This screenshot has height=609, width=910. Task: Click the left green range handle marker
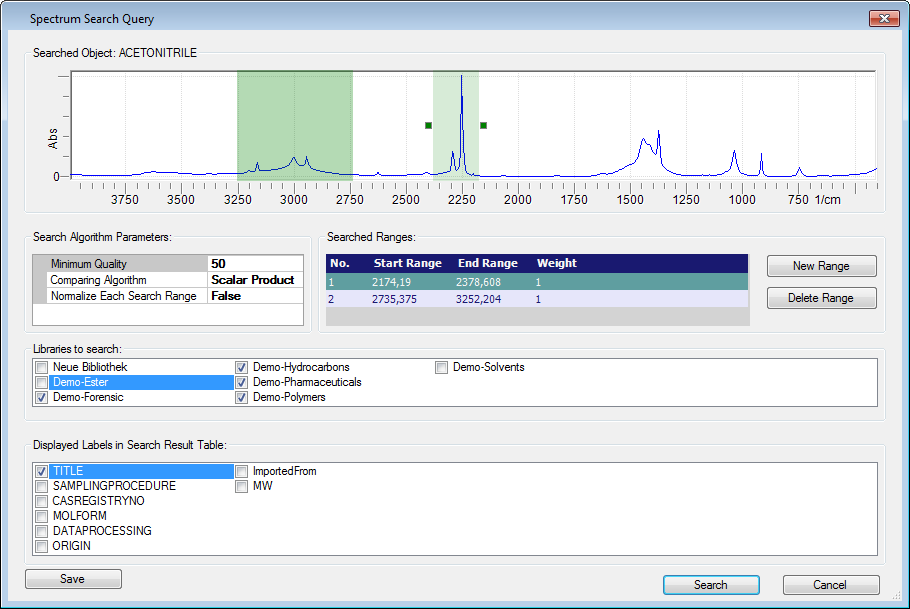(428, 125)
